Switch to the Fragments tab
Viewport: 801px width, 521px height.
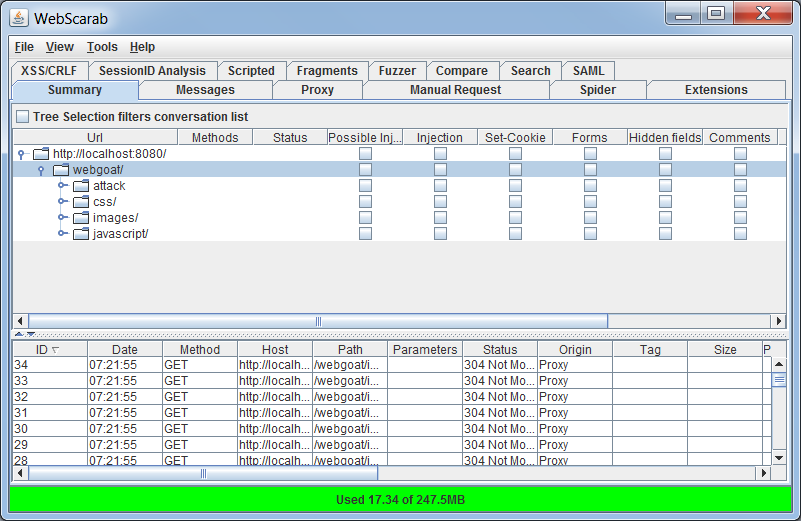327,70
